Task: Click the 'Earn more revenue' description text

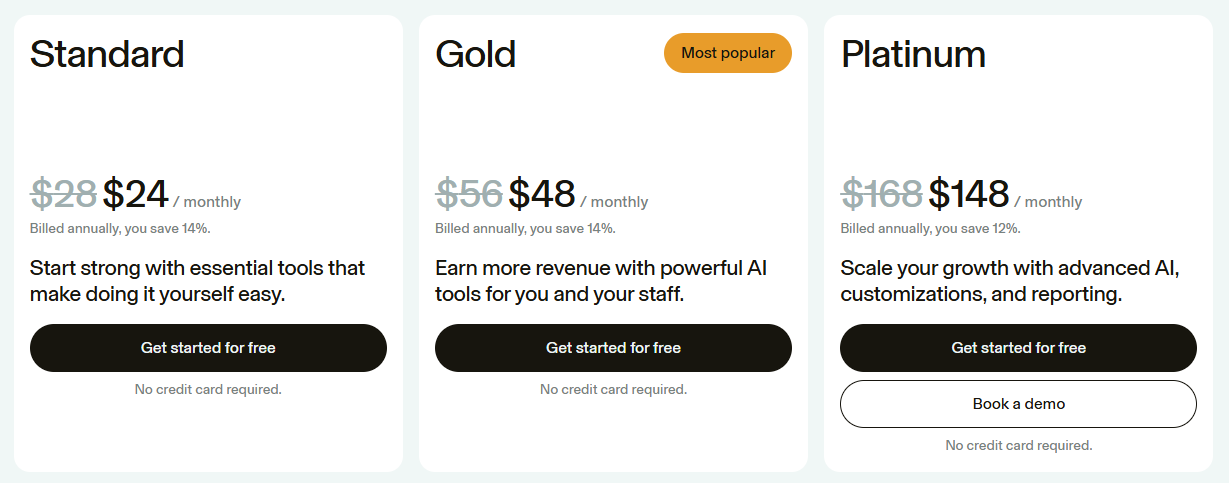Action: (x=600, y=281)
